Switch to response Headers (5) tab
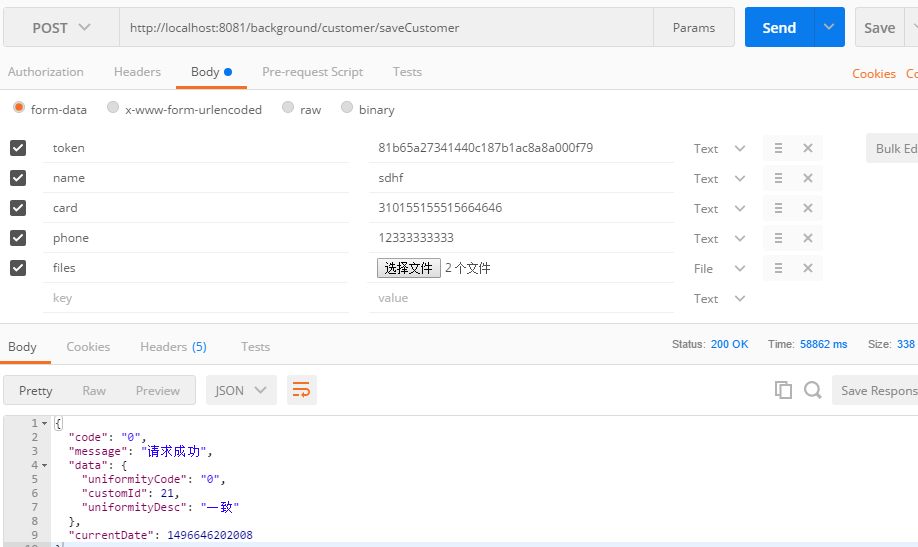The width and height of the screenshot is (918, 547). click(x=173, y=347)
